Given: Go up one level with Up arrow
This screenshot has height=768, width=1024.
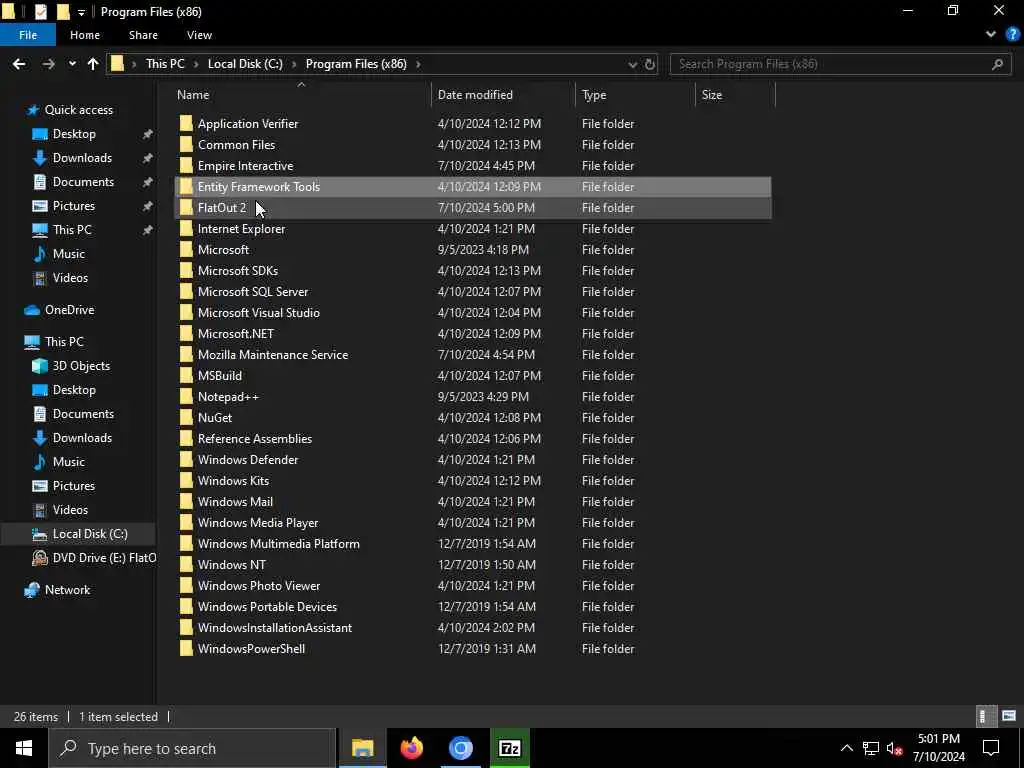Looking at the screenshot, I should 93,64.
